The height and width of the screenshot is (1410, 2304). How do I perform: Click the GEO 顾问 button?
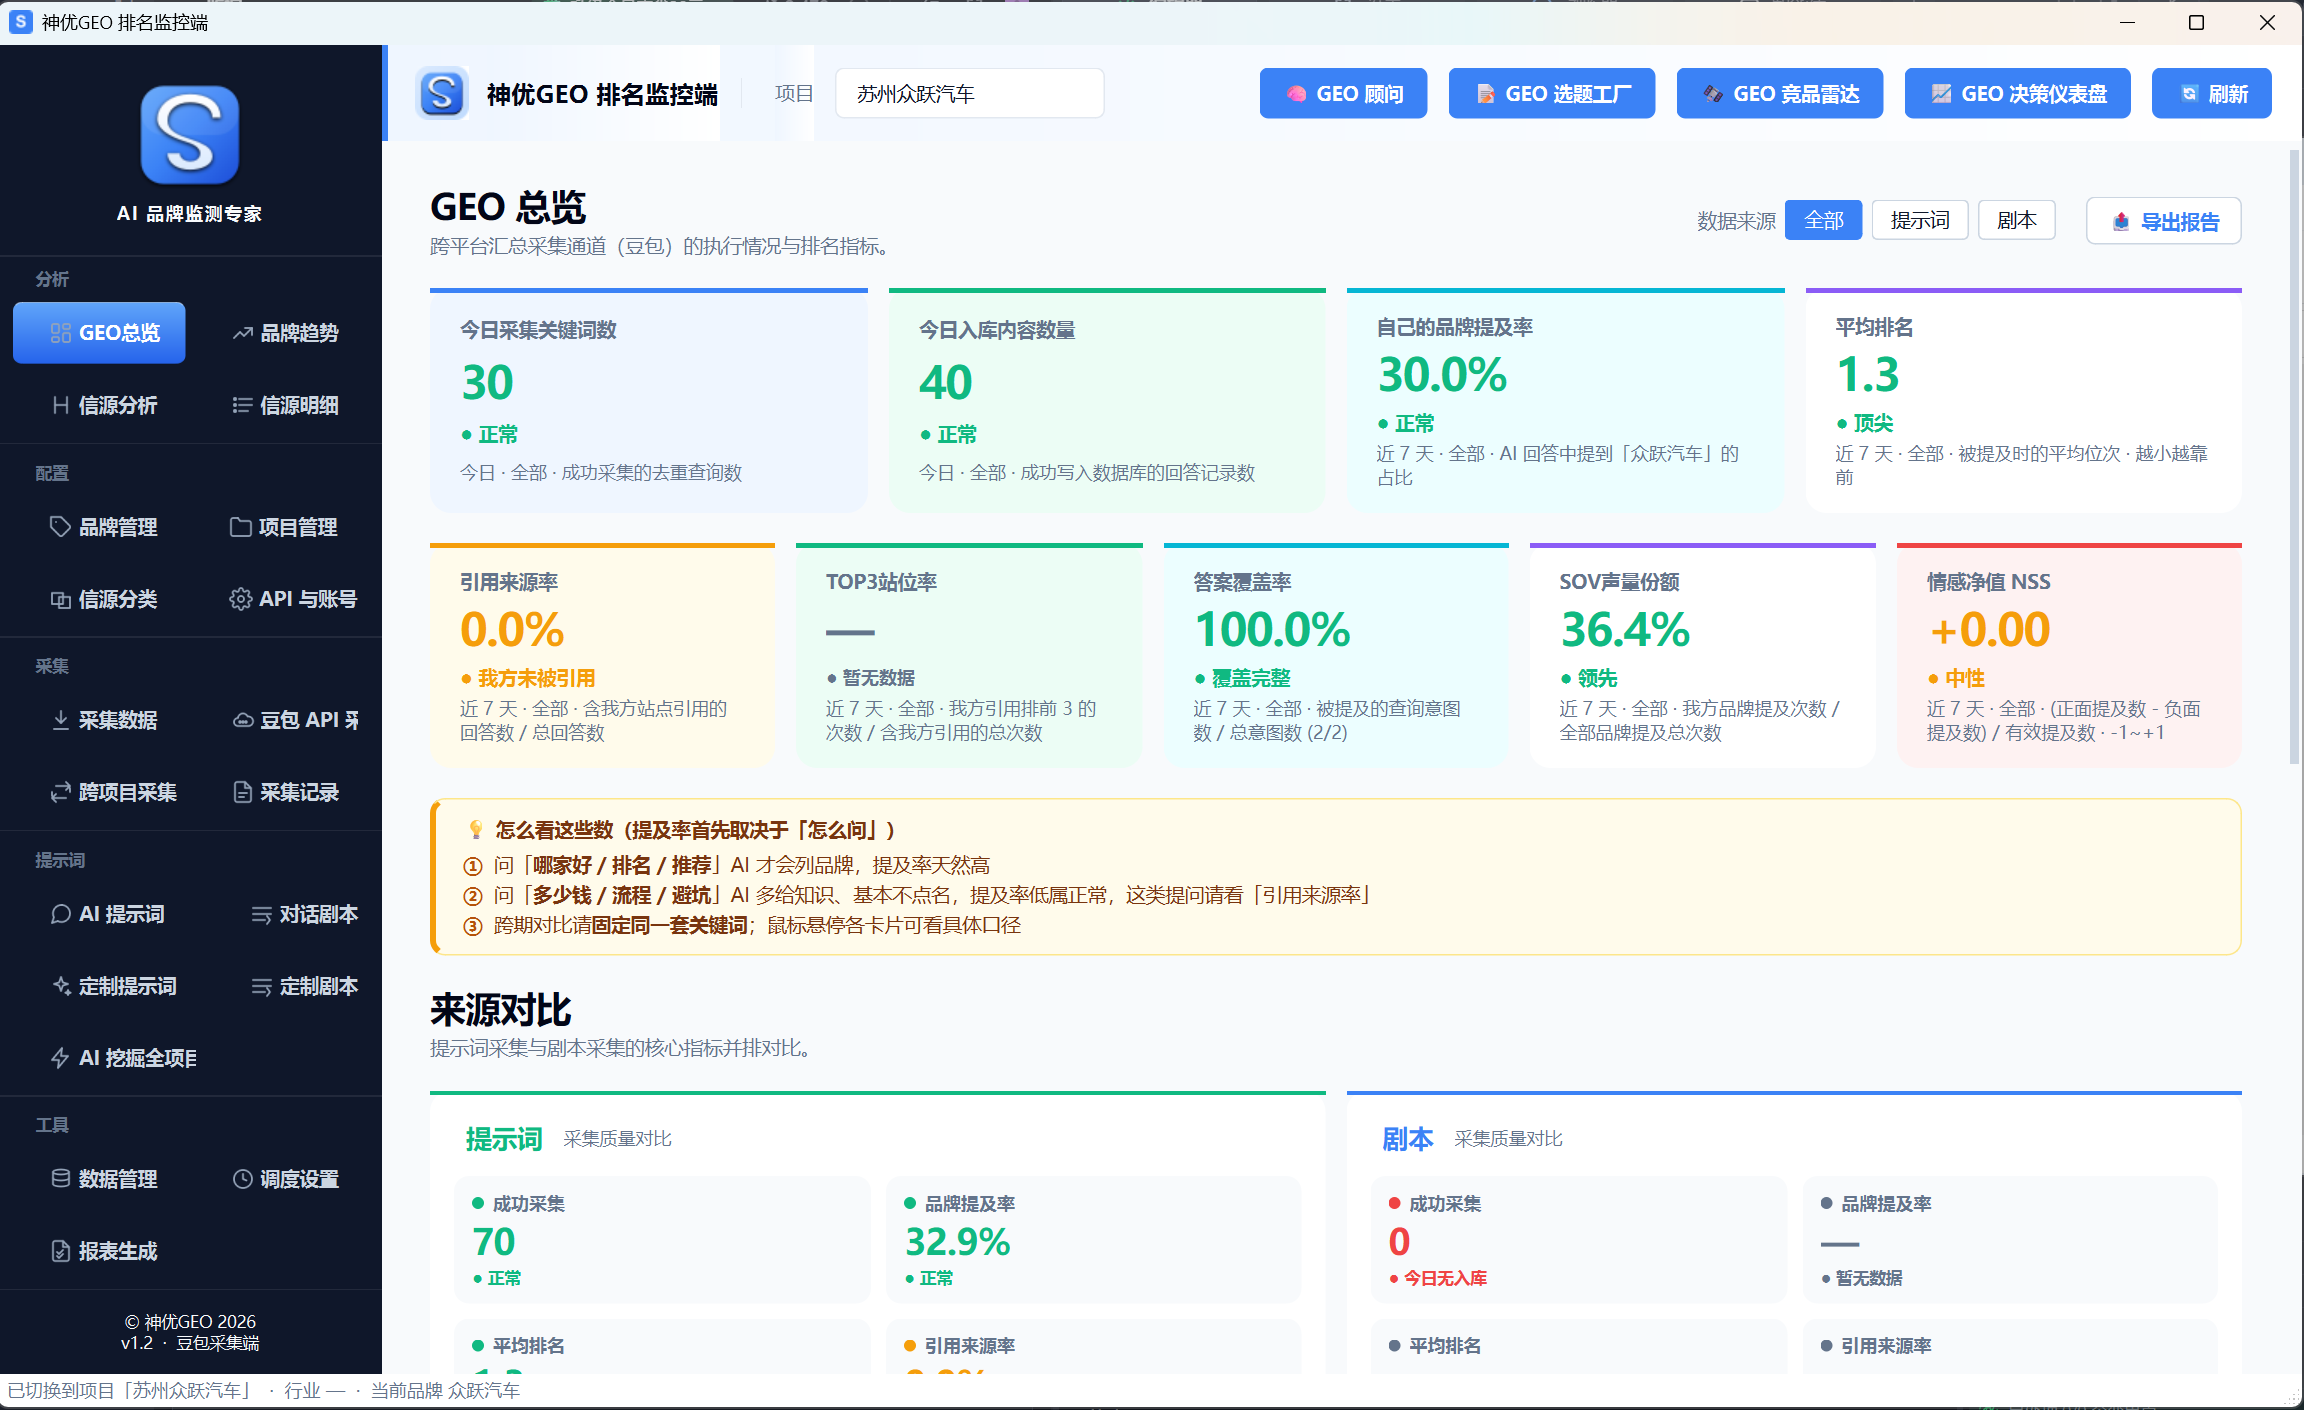pos(1343,94)
